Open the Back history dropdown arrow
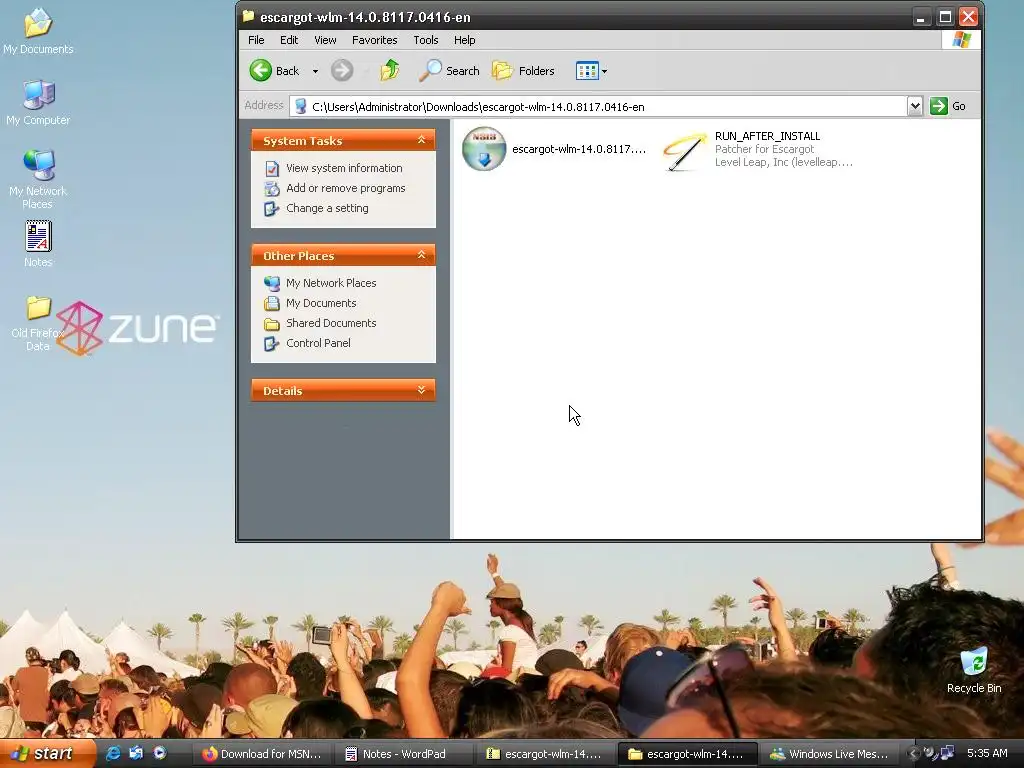Screen dimensions: 1024x768 [x=315, y=71]
